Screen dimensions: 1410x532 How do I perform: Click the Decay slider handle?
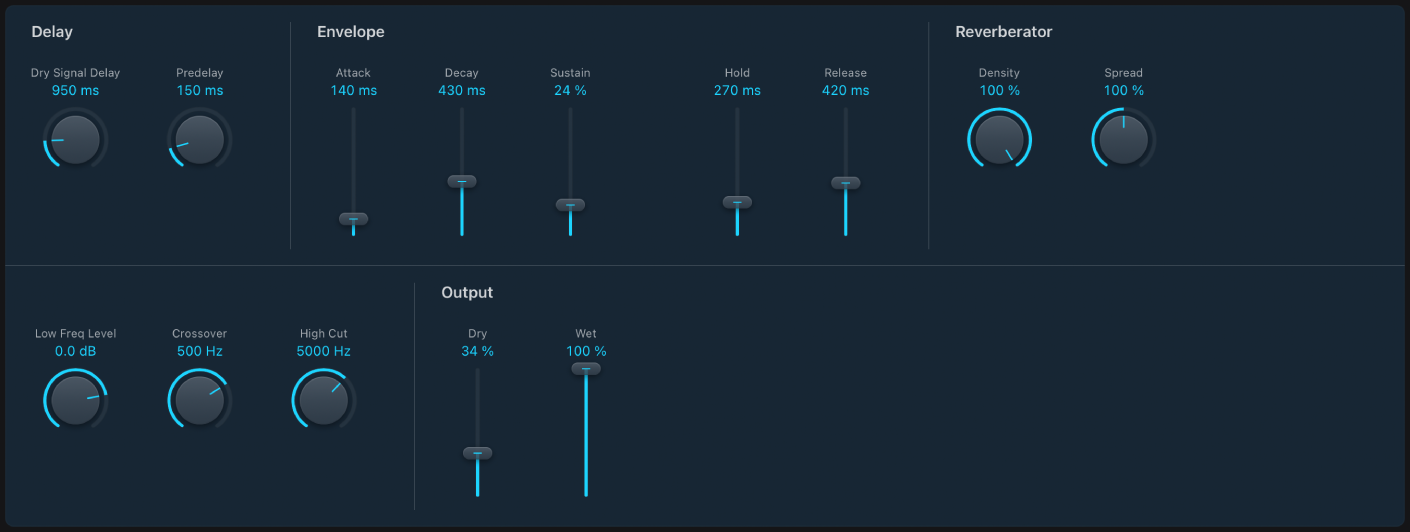click(462, 181)
